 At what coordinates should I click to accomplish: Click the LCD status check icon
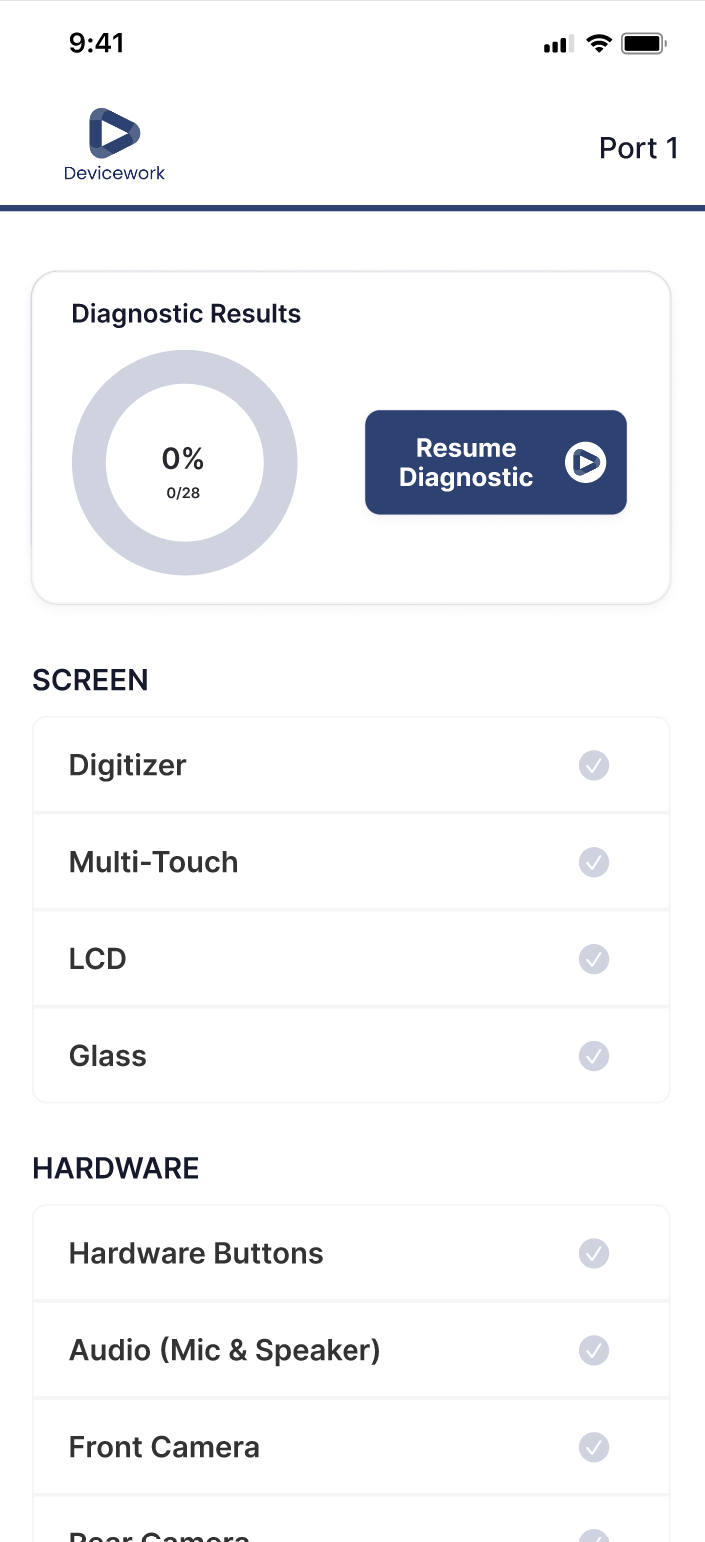click(594, 959)
